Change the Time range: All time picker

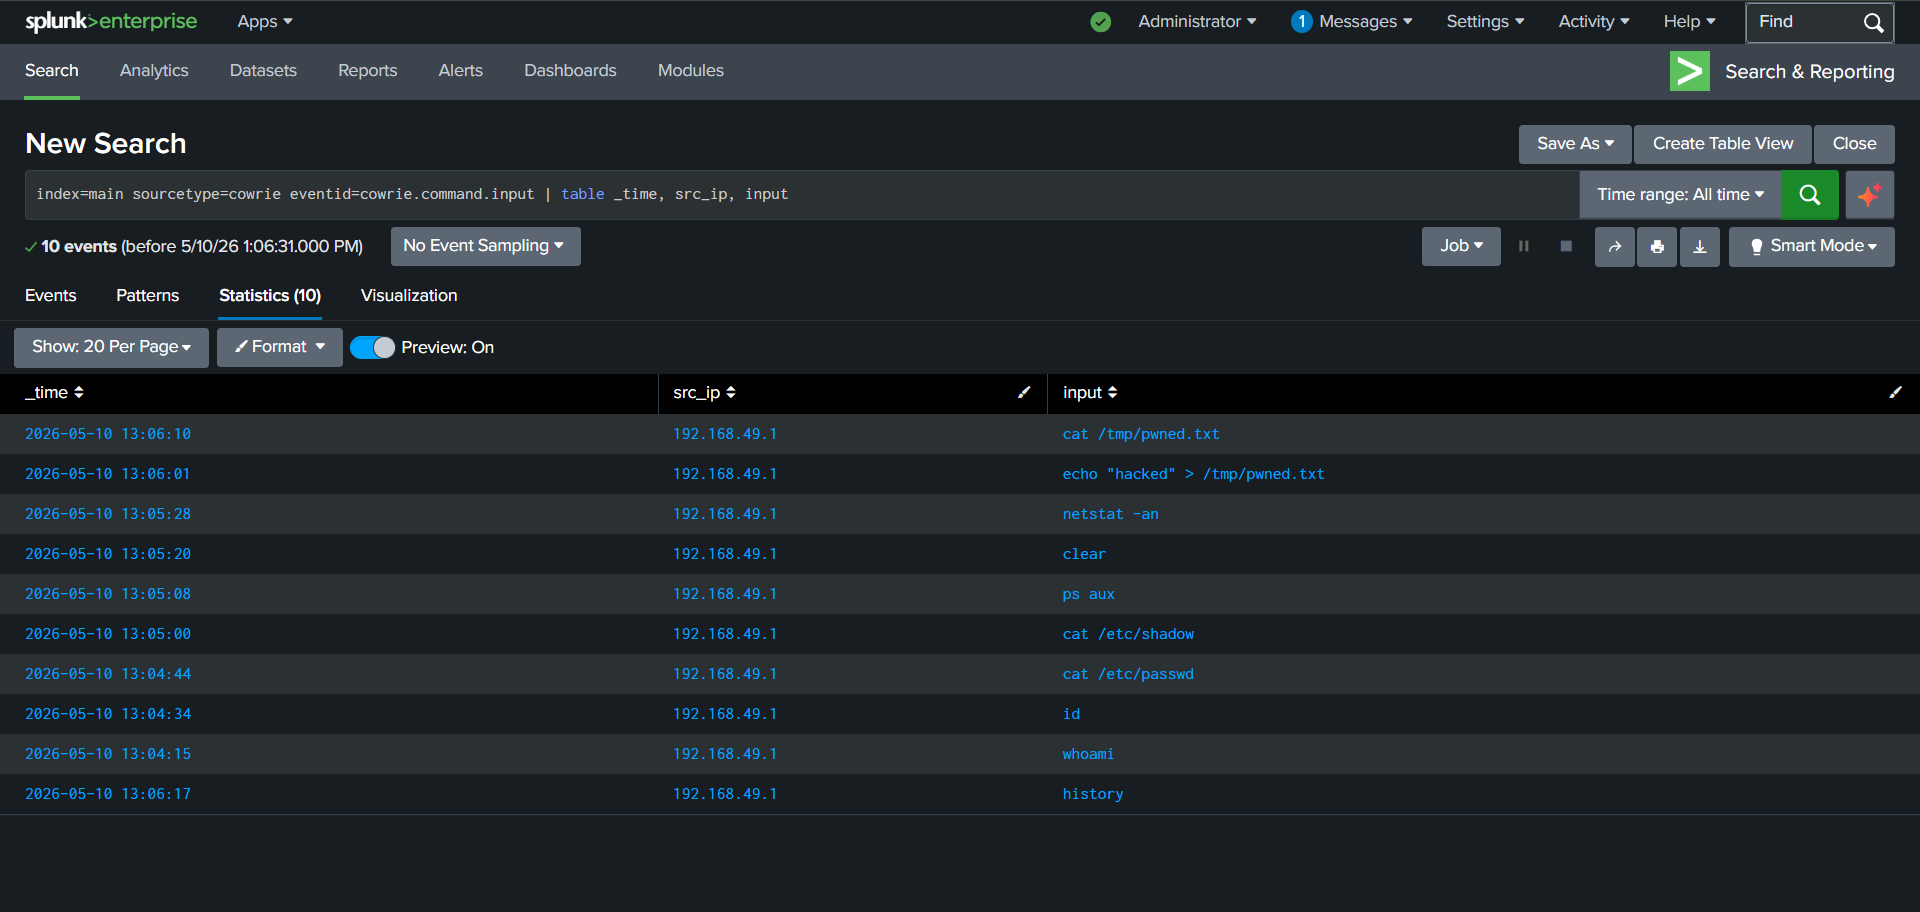click(1680, 195)
